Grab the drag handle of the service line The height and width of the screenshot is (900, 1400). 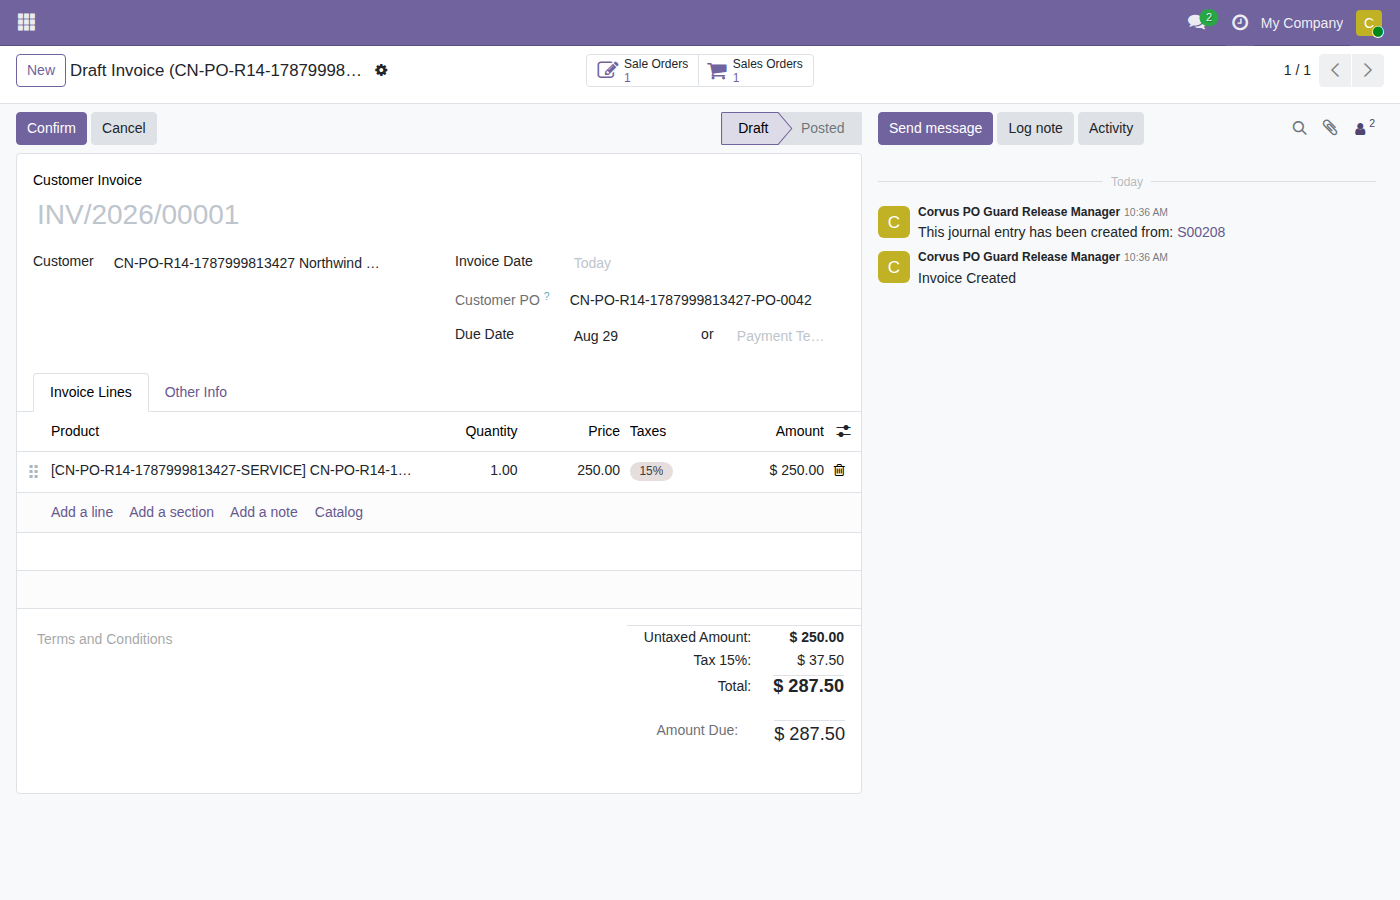[33, 471]
